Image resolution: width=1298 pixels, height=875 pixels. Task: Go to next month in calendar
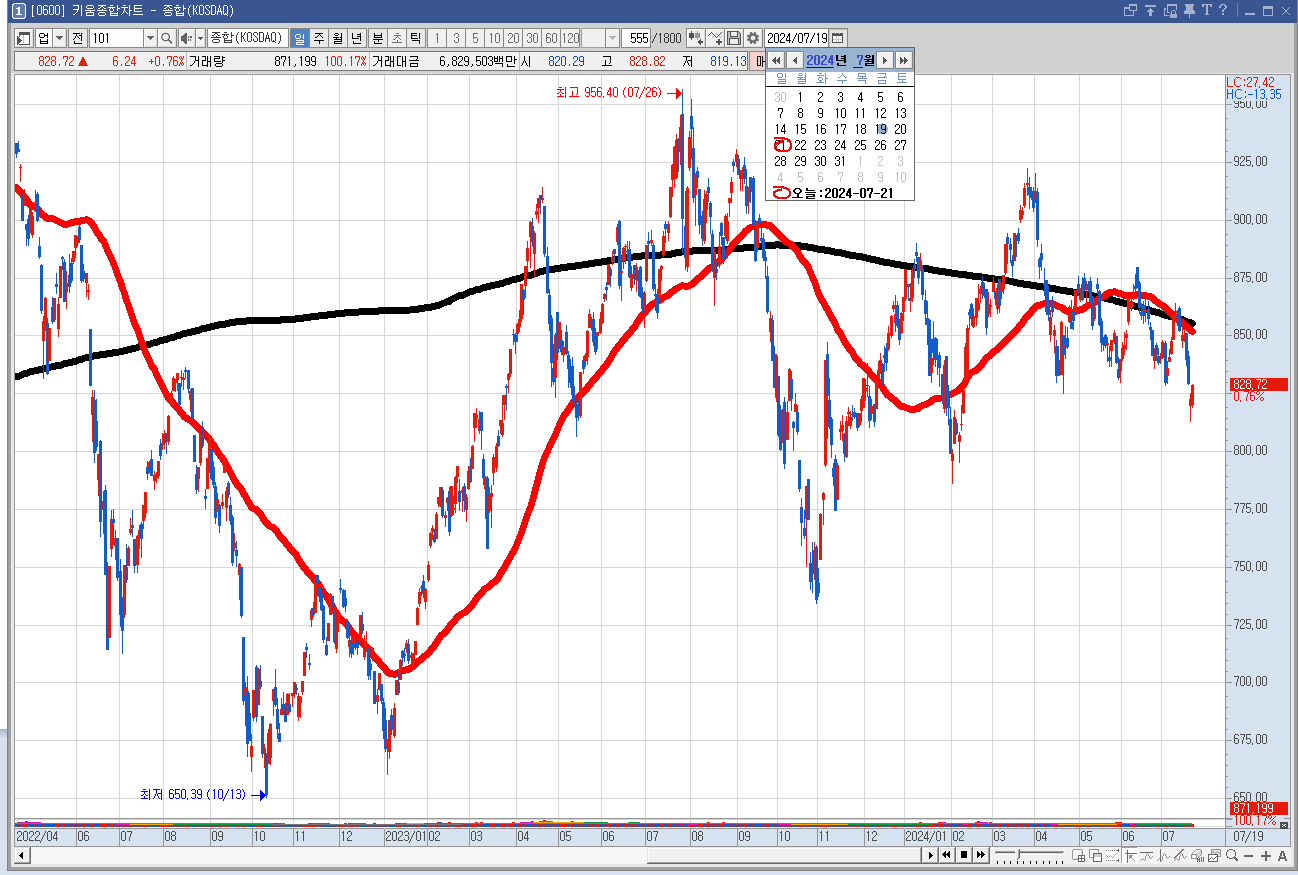884,61
